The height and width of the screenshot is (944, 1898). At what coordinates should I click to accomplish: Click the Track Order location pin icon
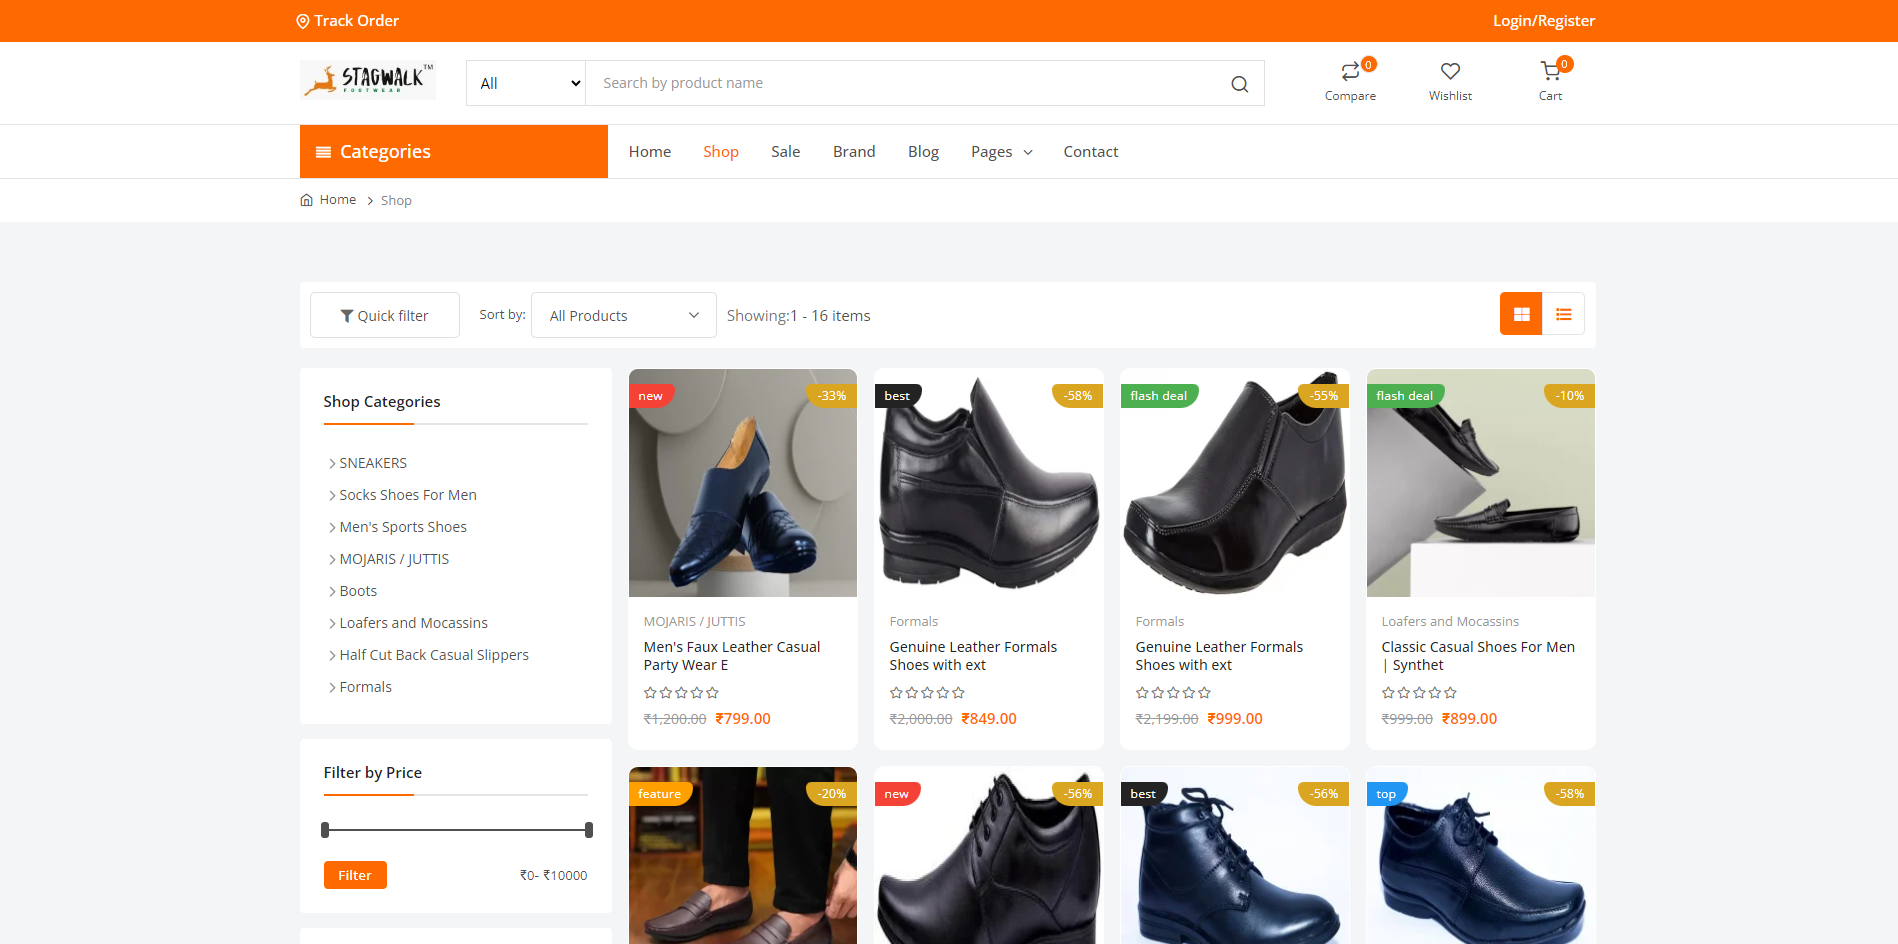click(302, 21)
